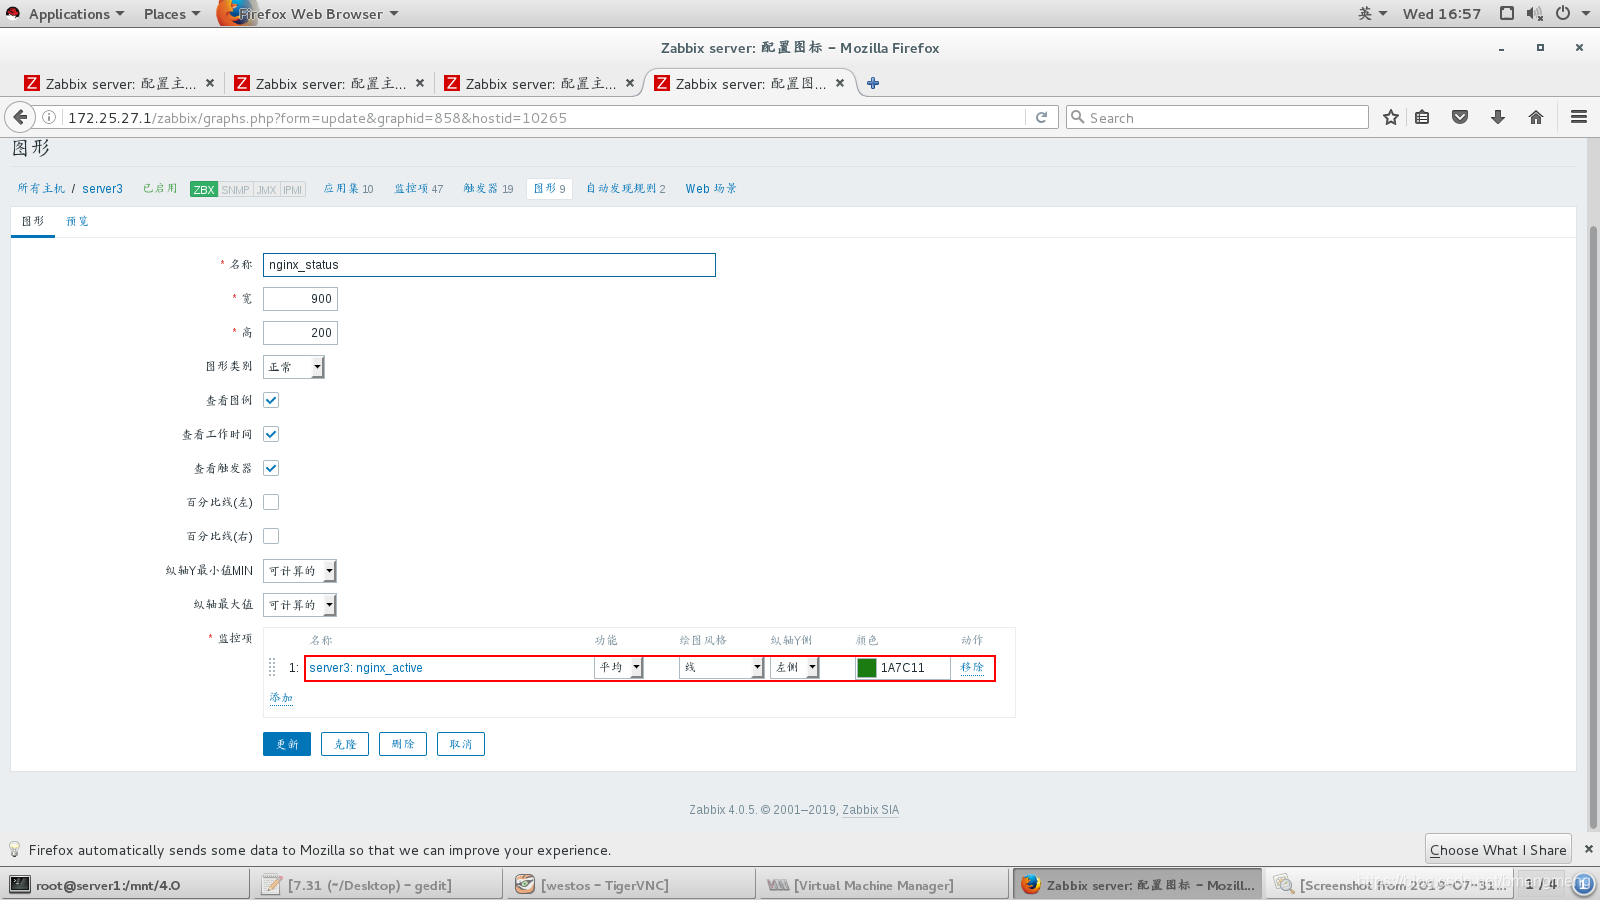Image resolution: width=1600 pixels, height=900 pixels.
Task: Open the 纵轴Y侧 dropdown showing 左侧
Action: pos(795,667)
